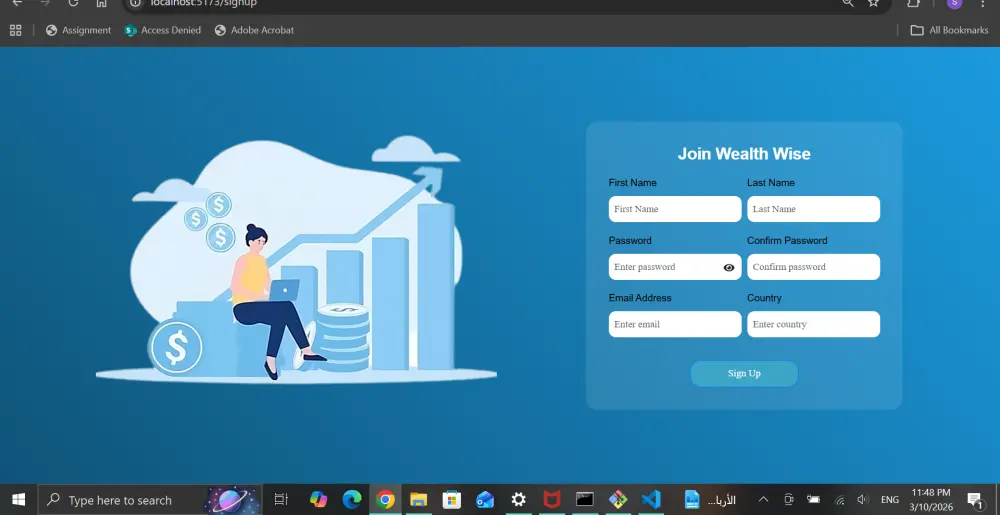Click the Confirm Password label

pos(787,240)
